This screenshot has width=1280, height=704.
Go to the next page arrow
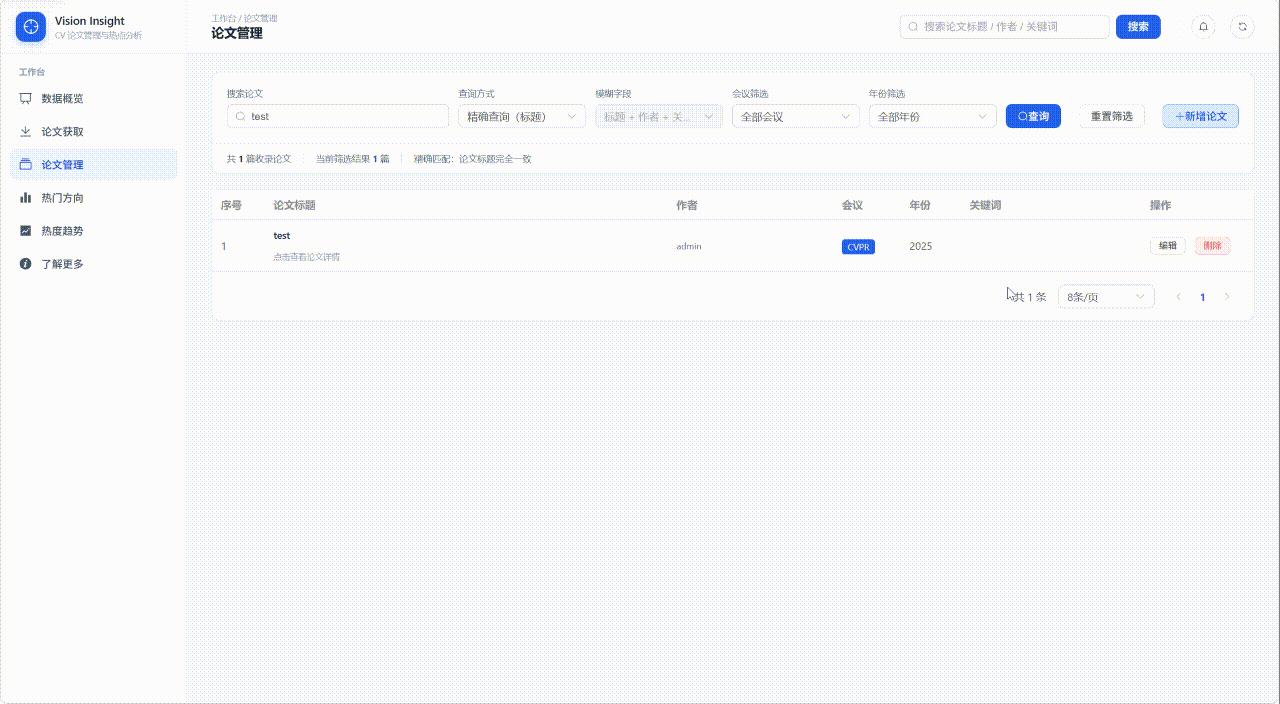(x=1227, y=297)
